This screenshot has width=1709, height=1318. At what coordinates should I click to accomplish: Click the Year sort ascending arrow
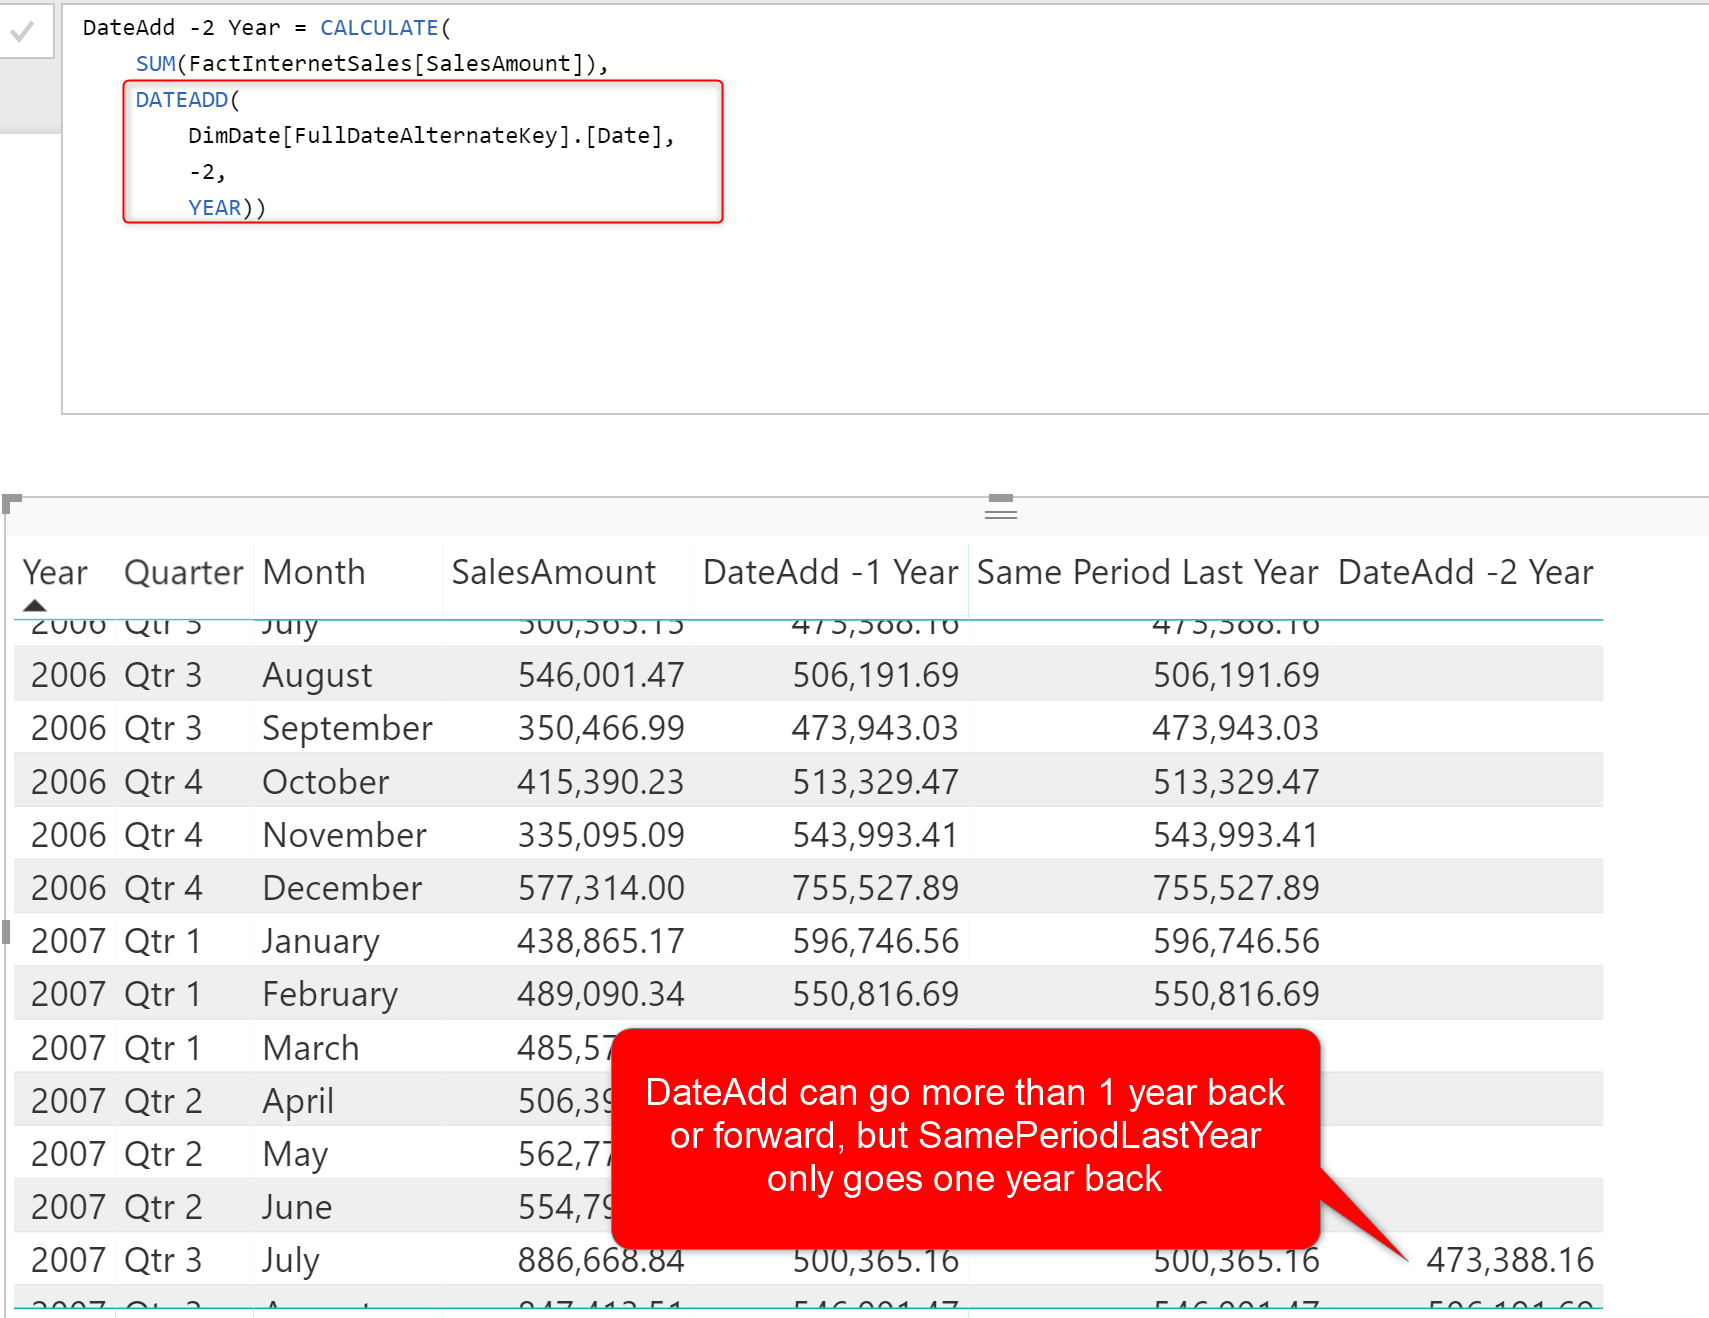click(35, 605)
